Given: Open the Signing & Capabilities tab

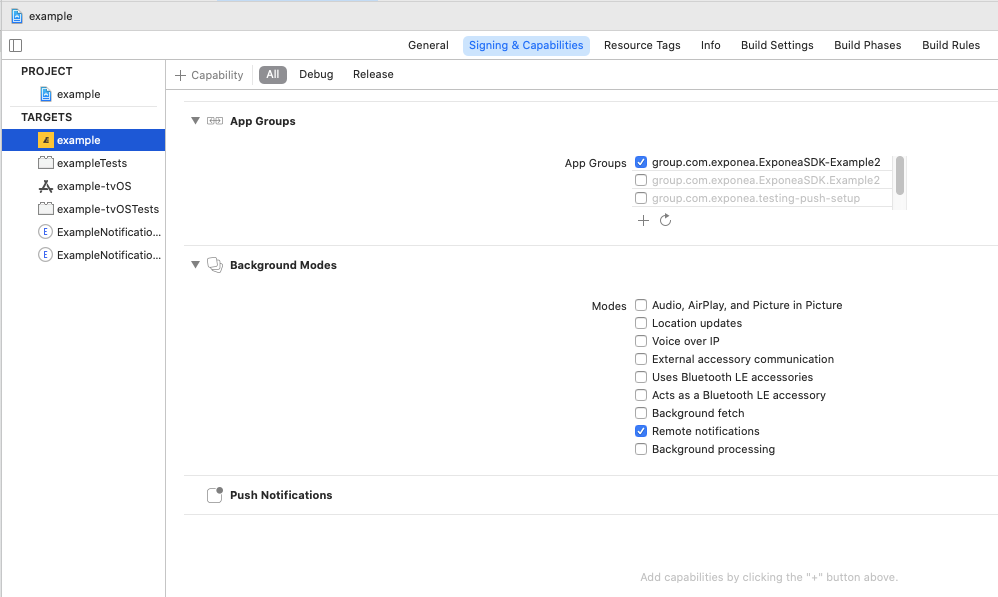Looking at the screenshot, I should [x=526, y=45].
